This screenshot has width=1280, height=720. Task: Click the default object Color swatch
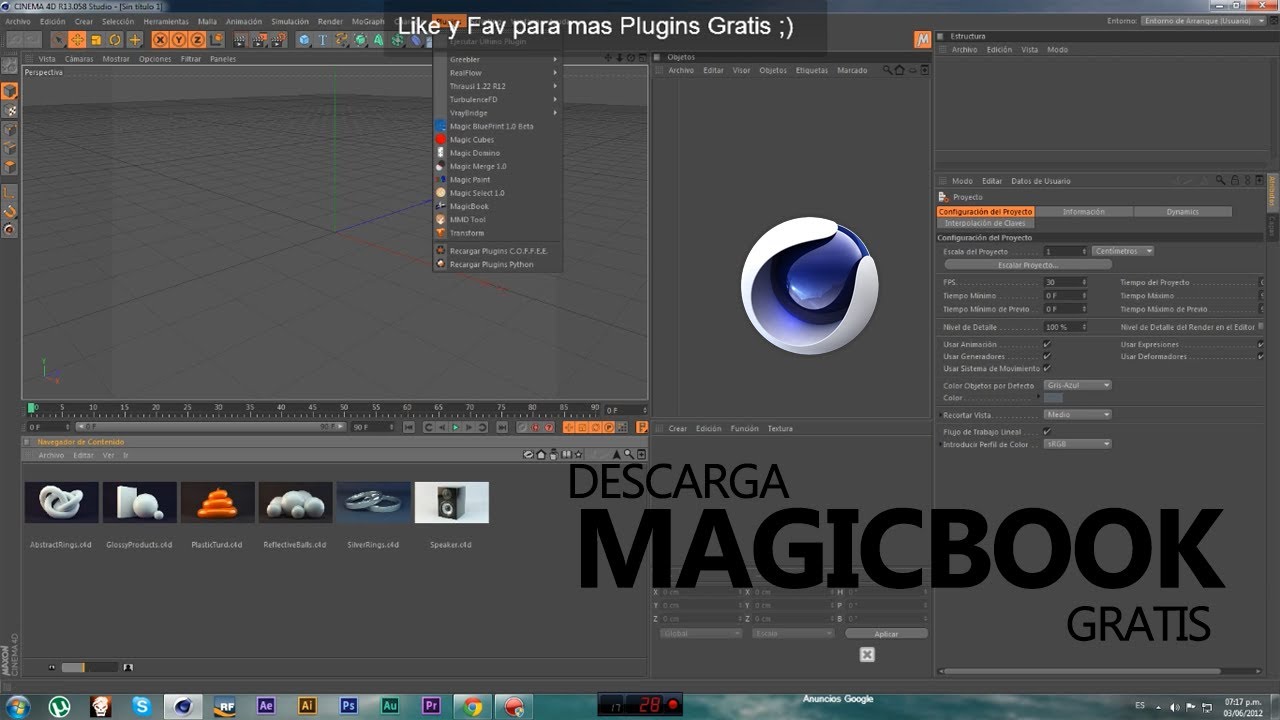[x=1053, y=398]
